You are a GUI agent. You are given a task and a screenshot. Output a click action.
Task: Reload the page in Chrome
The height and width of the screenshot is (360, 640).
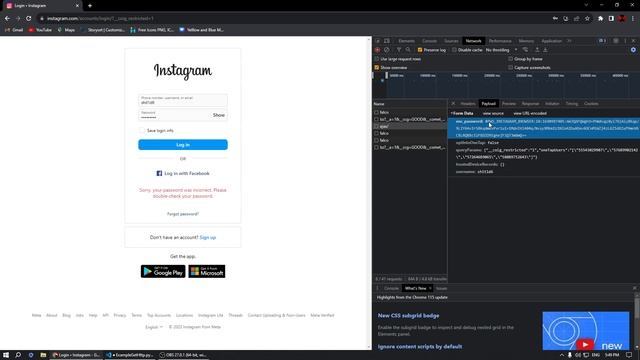point(29,18)
